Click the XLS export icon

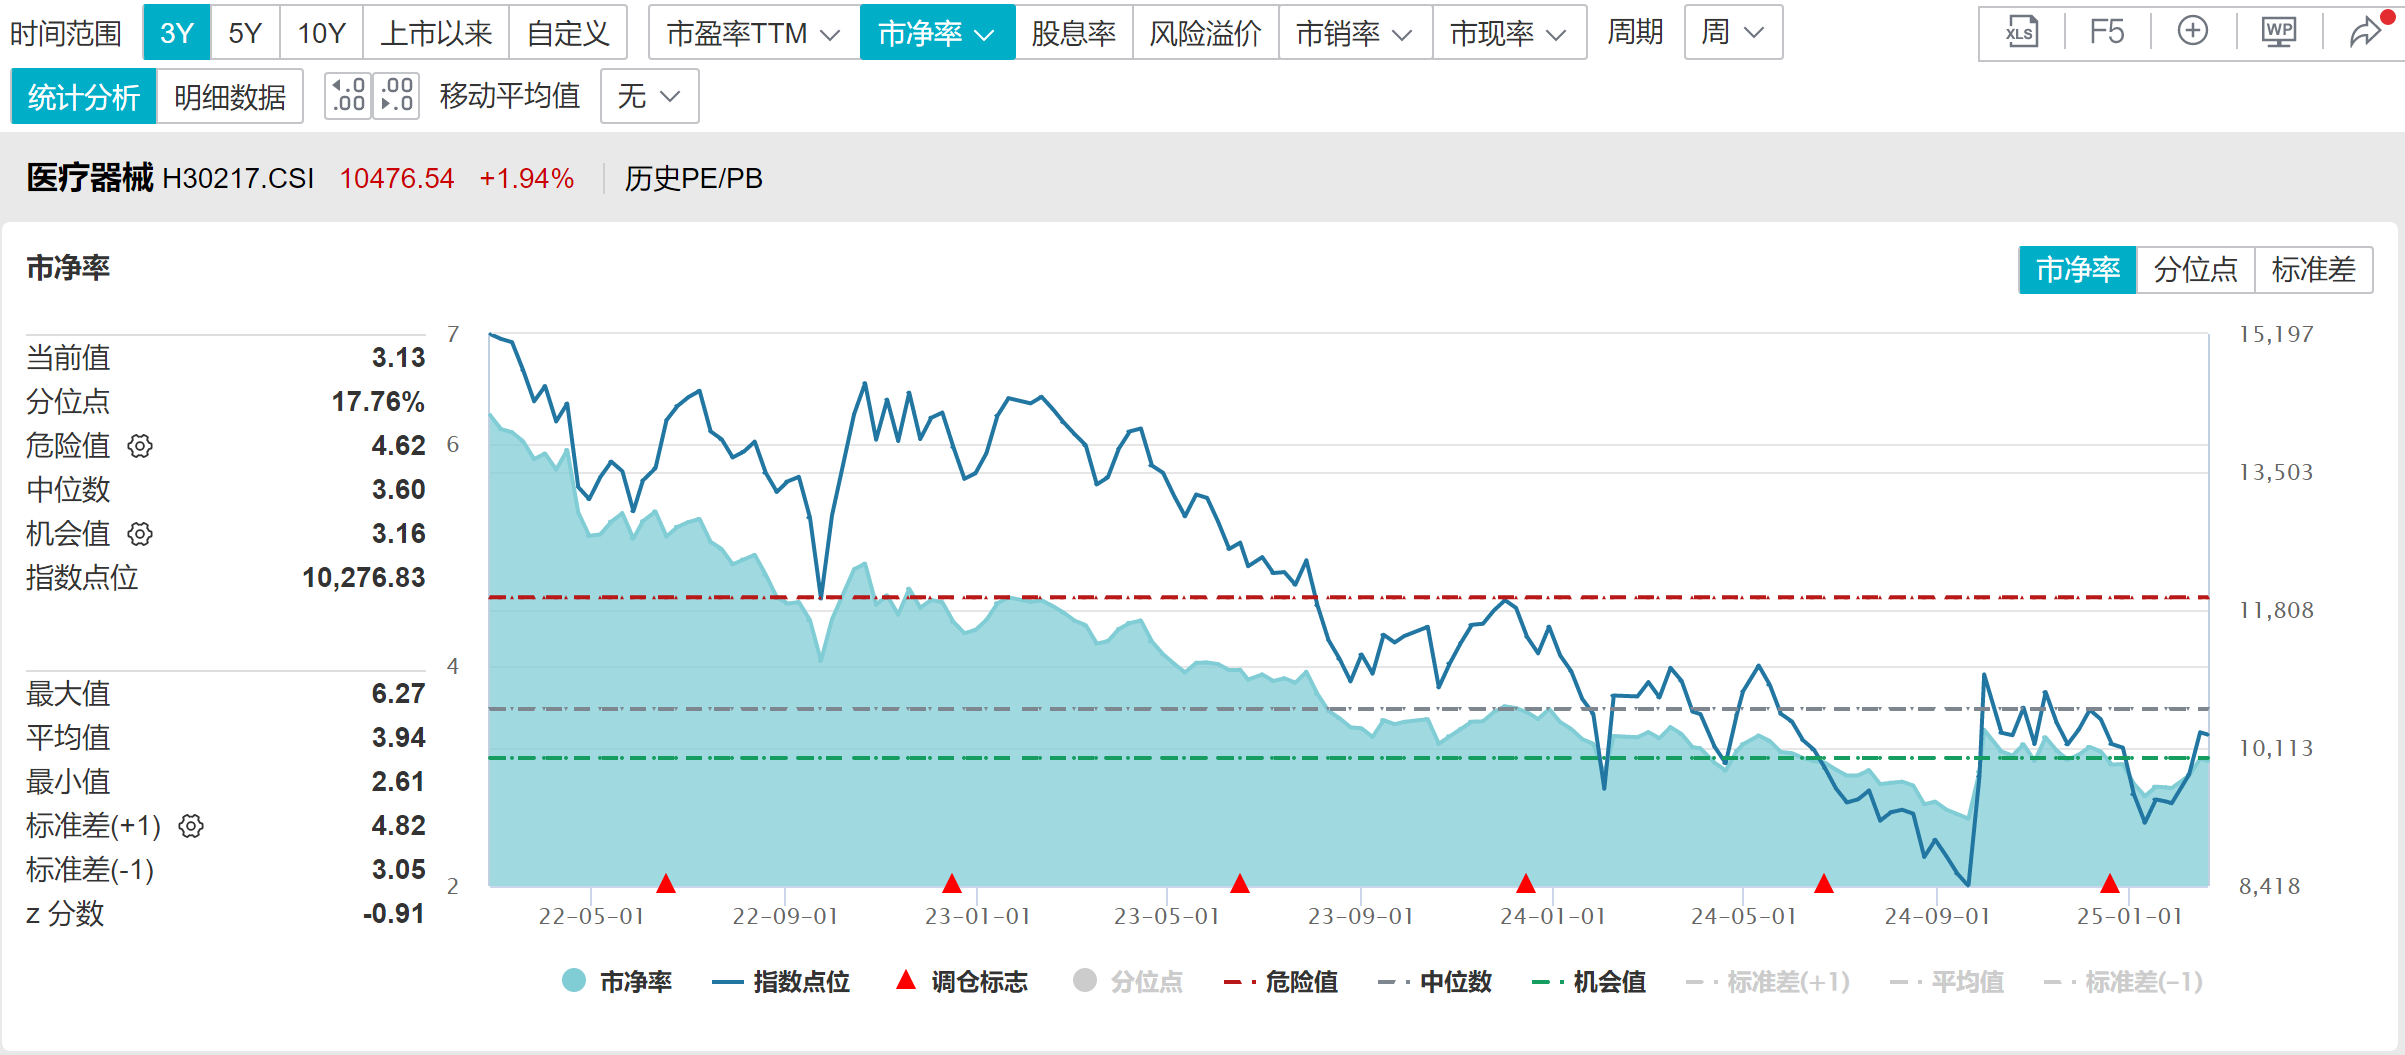[x=2020, y=33]
